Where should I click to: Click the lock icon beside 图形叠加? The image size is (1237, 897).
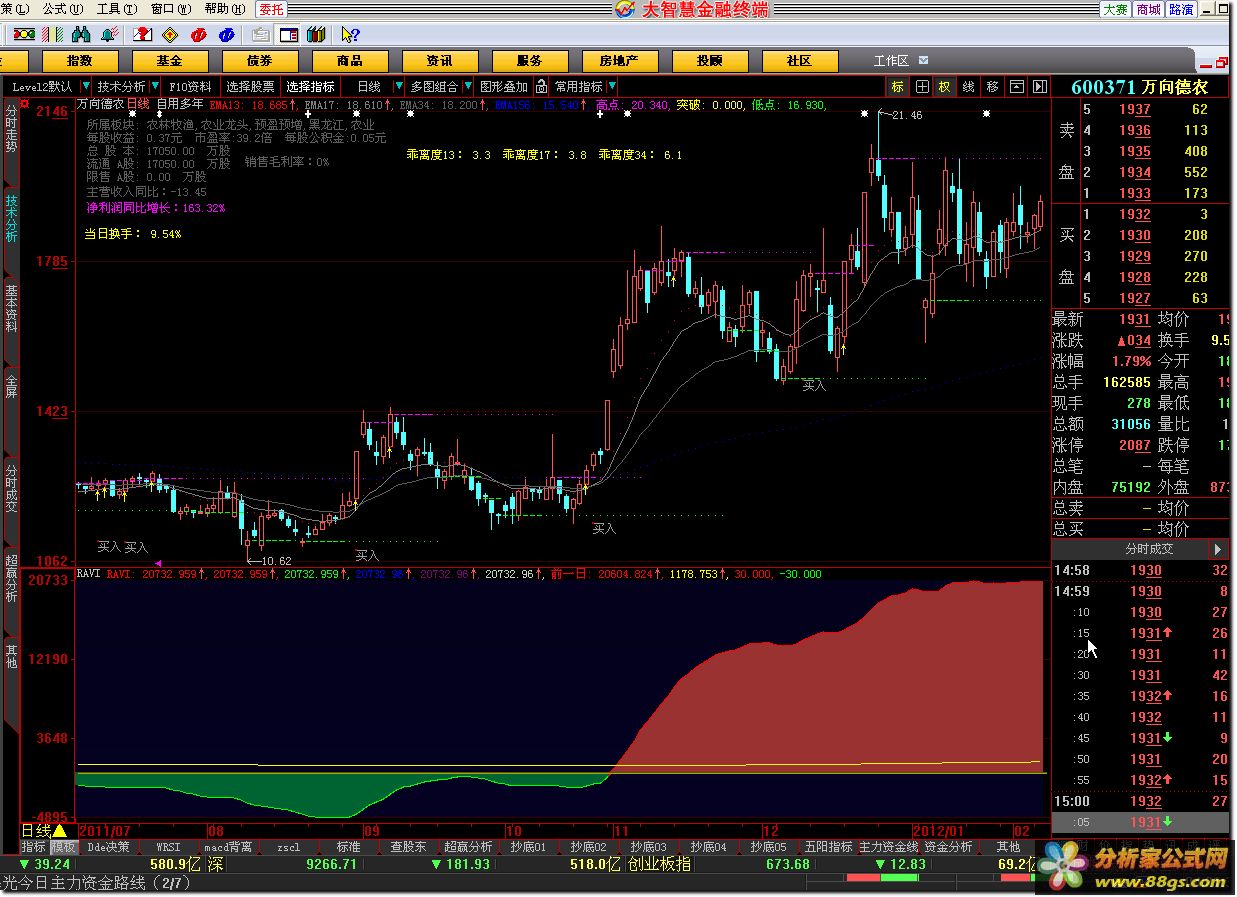pyautogui.click(x=541, y=87)
